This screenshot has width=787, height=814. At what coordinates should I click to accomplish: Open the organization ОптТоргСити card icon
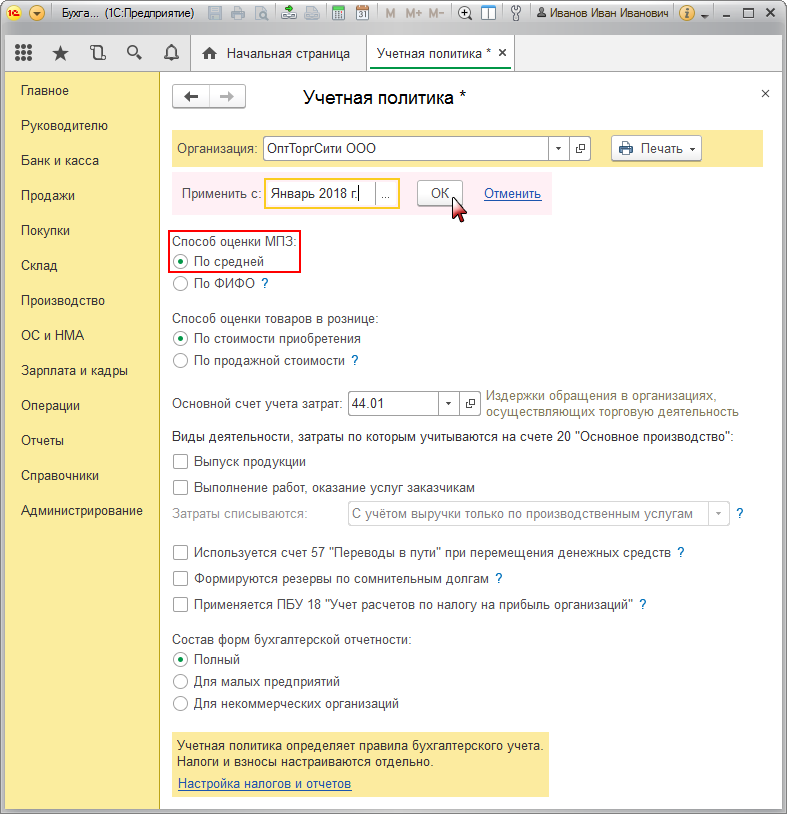click(580, 148)
